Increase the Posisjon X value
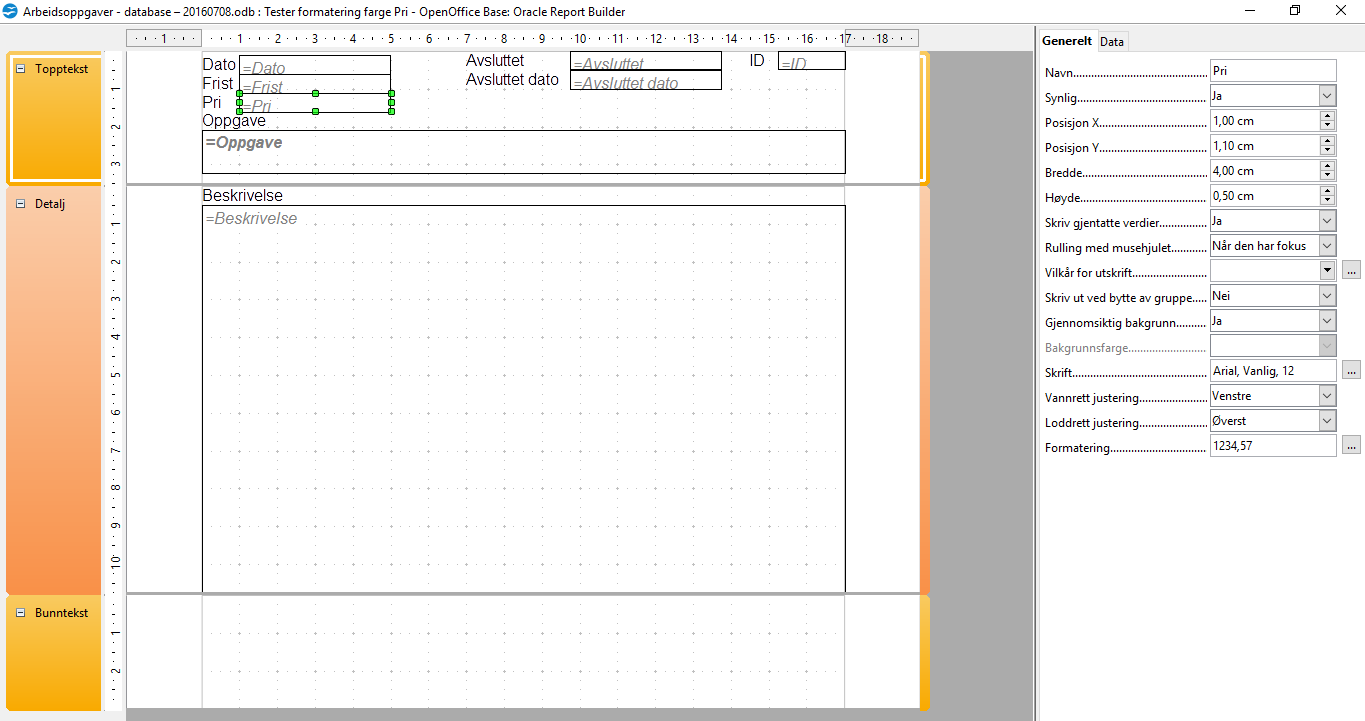The height and width of the screenshot is (721, 1365). point(1328,116)
